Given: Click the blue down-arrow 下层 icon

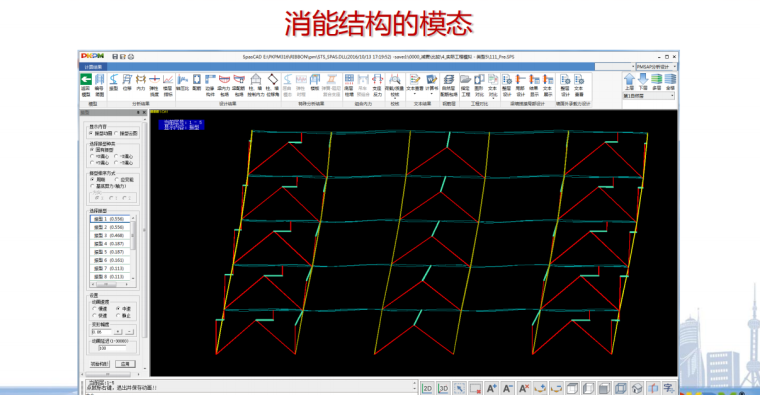Looking at the screenshot, I should 643,82.
